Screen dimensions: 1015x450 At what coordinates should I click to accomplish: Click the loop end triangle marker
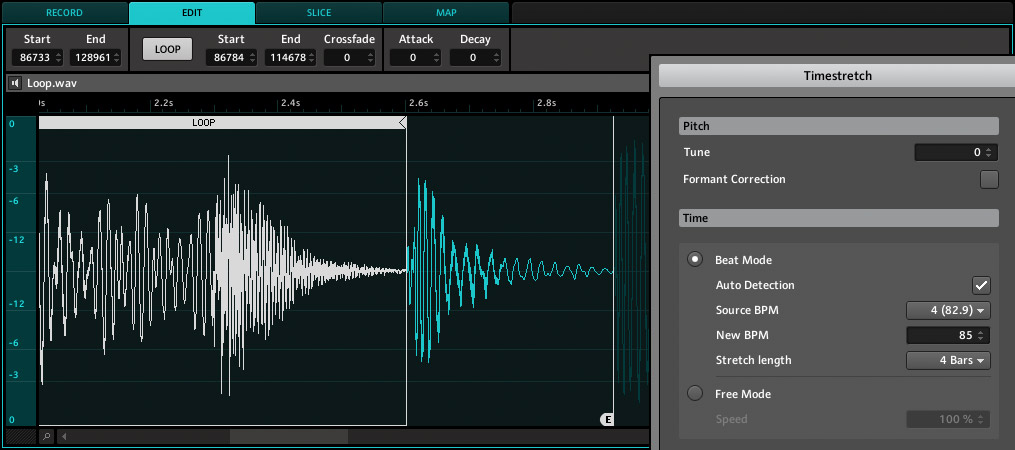402,122
